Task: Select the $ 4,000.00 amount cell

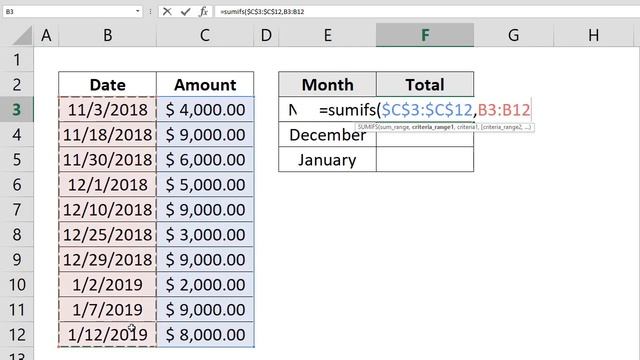Action: pos(205,109)
